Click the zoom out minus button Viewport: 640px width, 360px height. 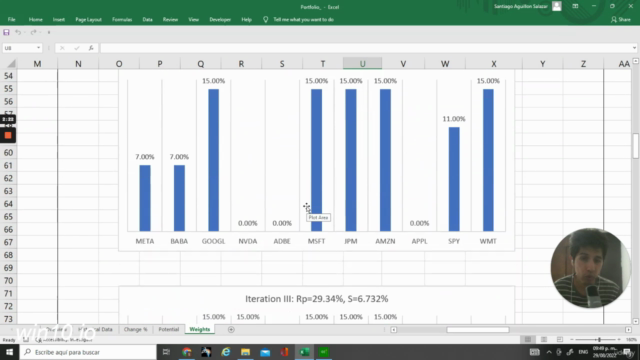click(x=572, y=340)
